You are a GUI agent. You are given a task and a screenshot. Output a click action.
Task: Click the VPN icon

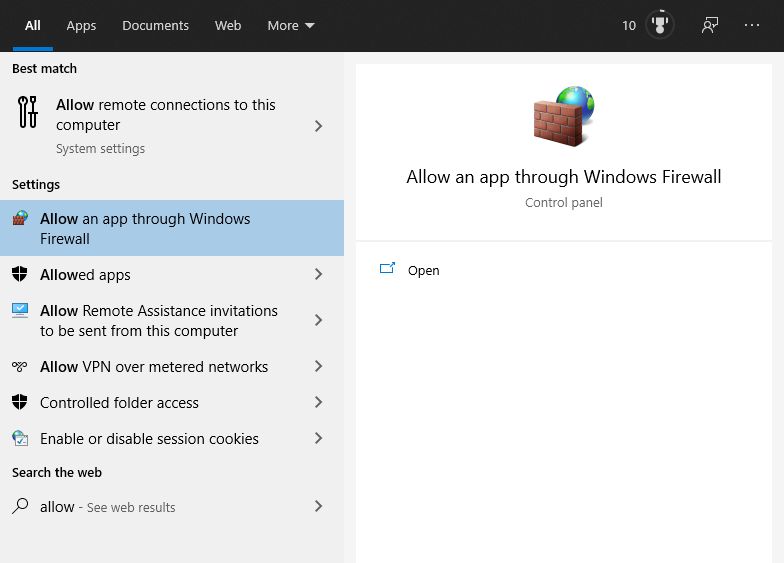(20, 366)
